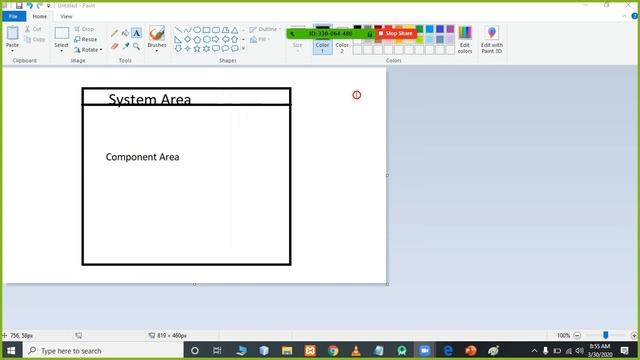Choose the Right triangle shape
This screenshot has height=360, width=640.
tap(178, 40)
